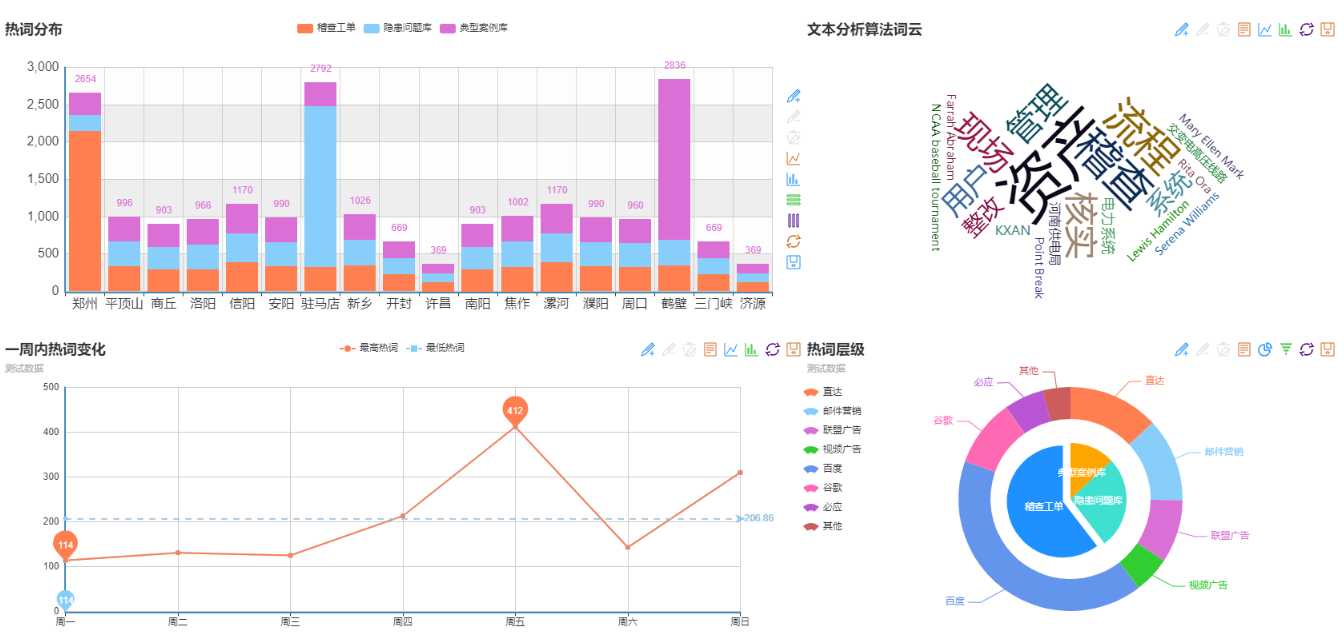The height and width of the screenshot is (641, 1344).
Task: Switch 一周内热词变化 chart to line type
Action: (x=731, y=349)
